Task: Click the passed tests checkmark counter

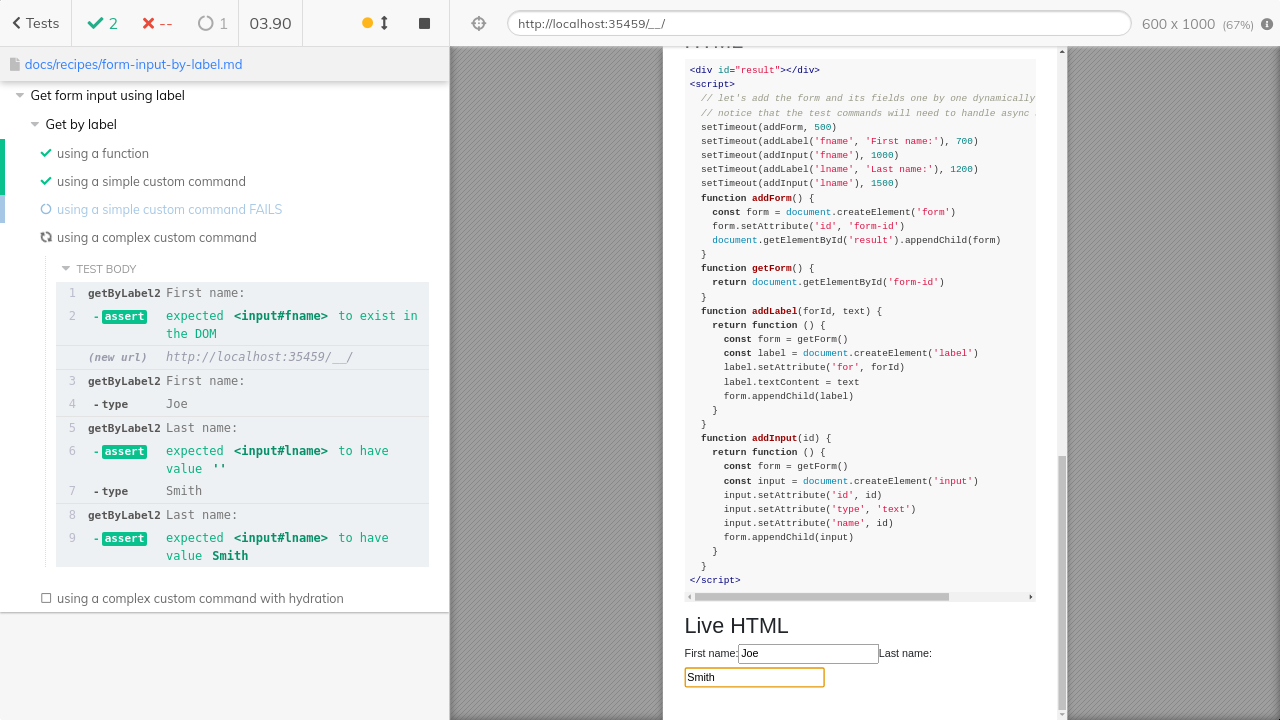Action: coord(103,23)
